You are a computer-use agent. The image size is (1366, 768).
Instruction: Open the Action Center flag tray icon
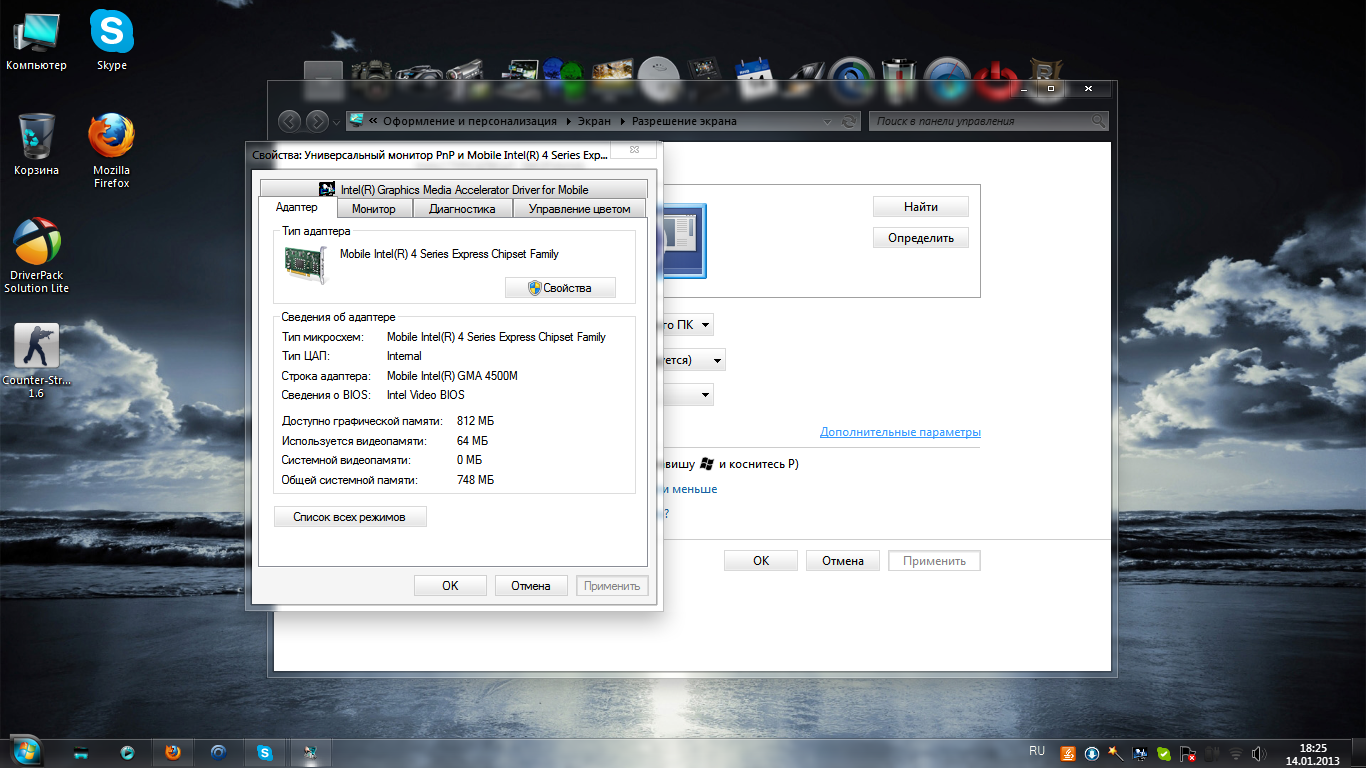coord(1187,753)
